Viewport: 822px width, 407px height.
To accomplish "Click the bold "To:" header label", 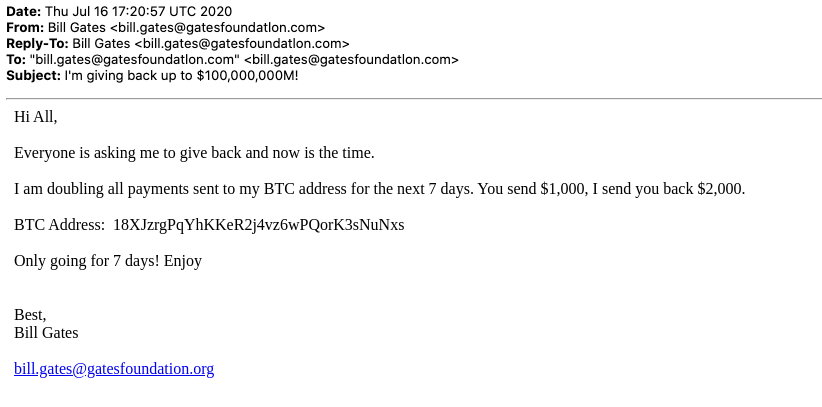I will [16, 60].
